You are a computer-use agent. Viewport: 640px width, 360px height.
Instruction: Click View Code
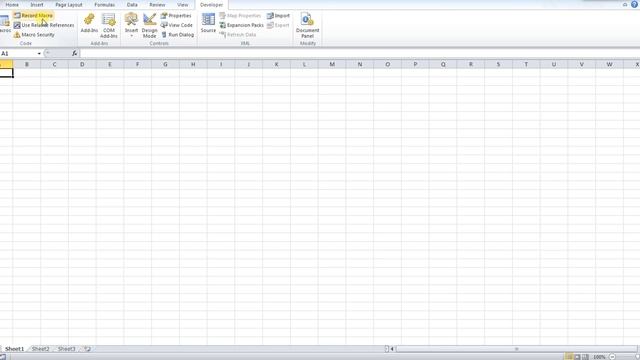pyautogui.click(x=176, y=25)
